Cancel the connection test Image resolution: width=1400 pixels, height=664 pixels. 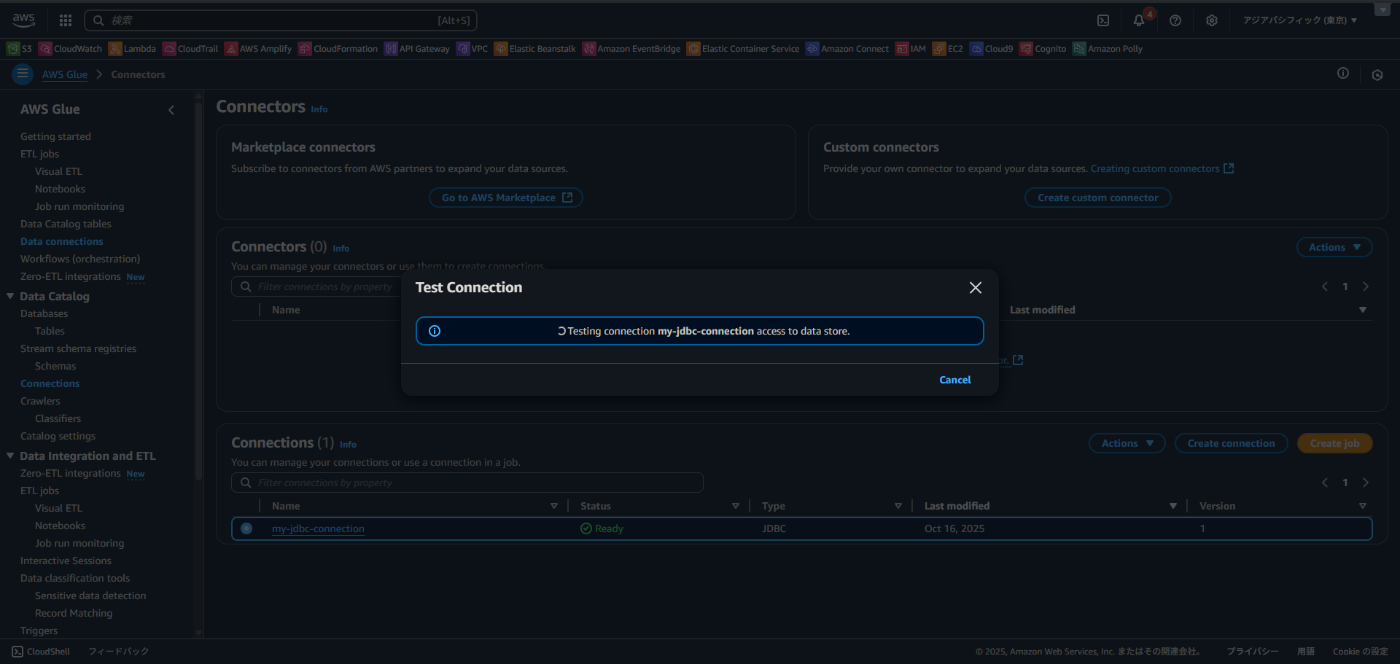pyautogui.click(x=955, y=380)
